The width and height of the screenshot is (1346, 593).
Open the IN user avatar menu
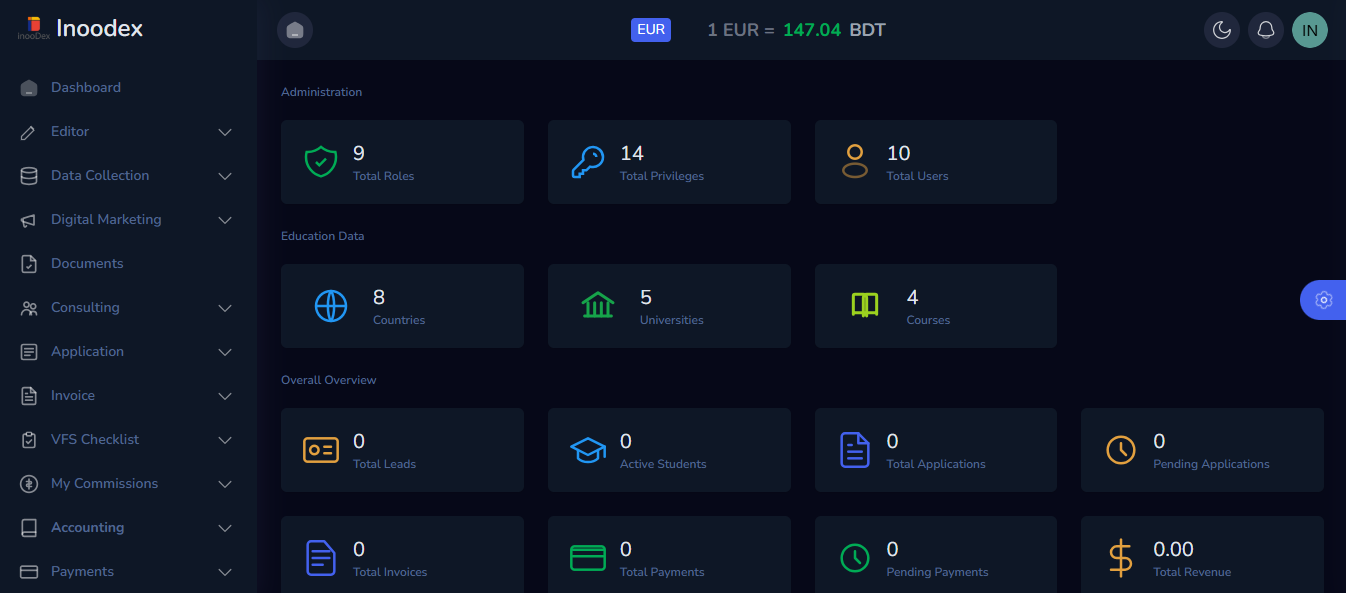click(1309, 30)
